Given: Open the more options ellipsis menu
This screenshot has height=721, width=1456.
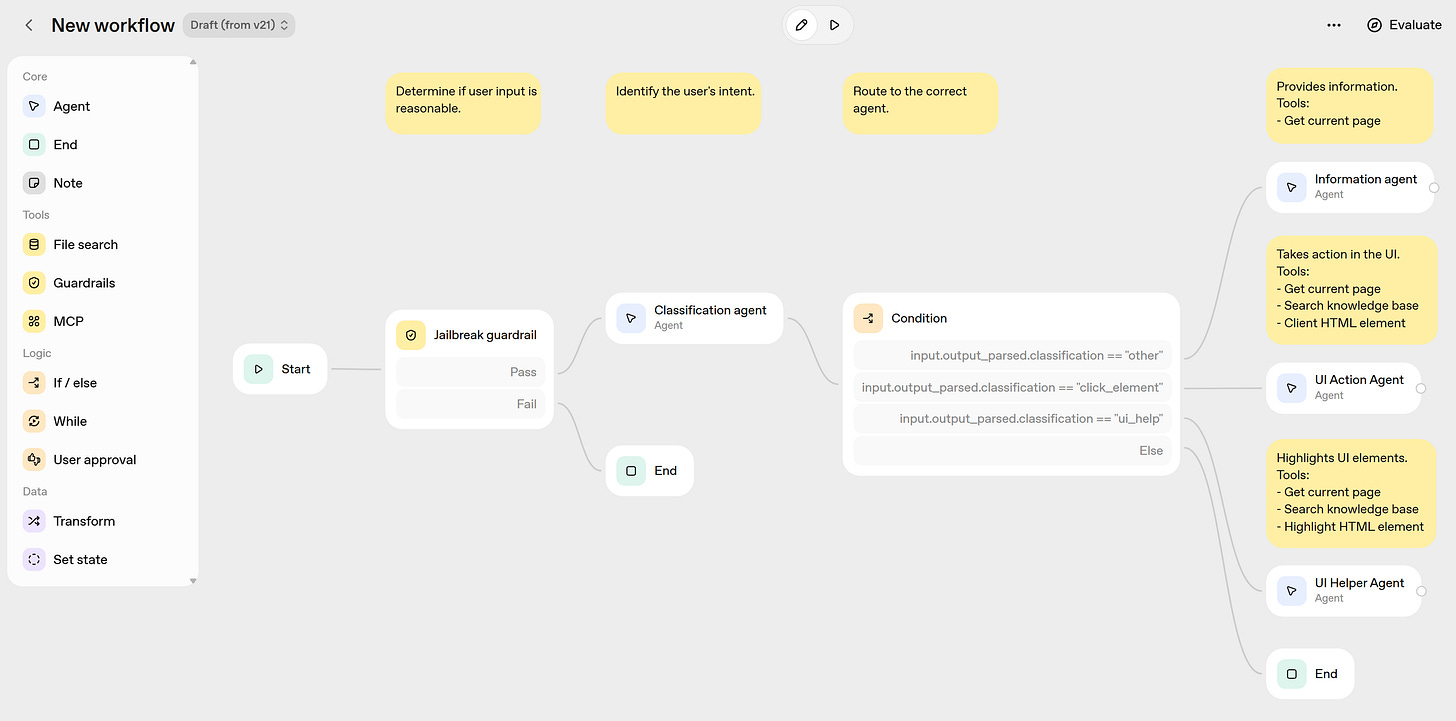Looking at the screenshot, I should (1334, 24).
